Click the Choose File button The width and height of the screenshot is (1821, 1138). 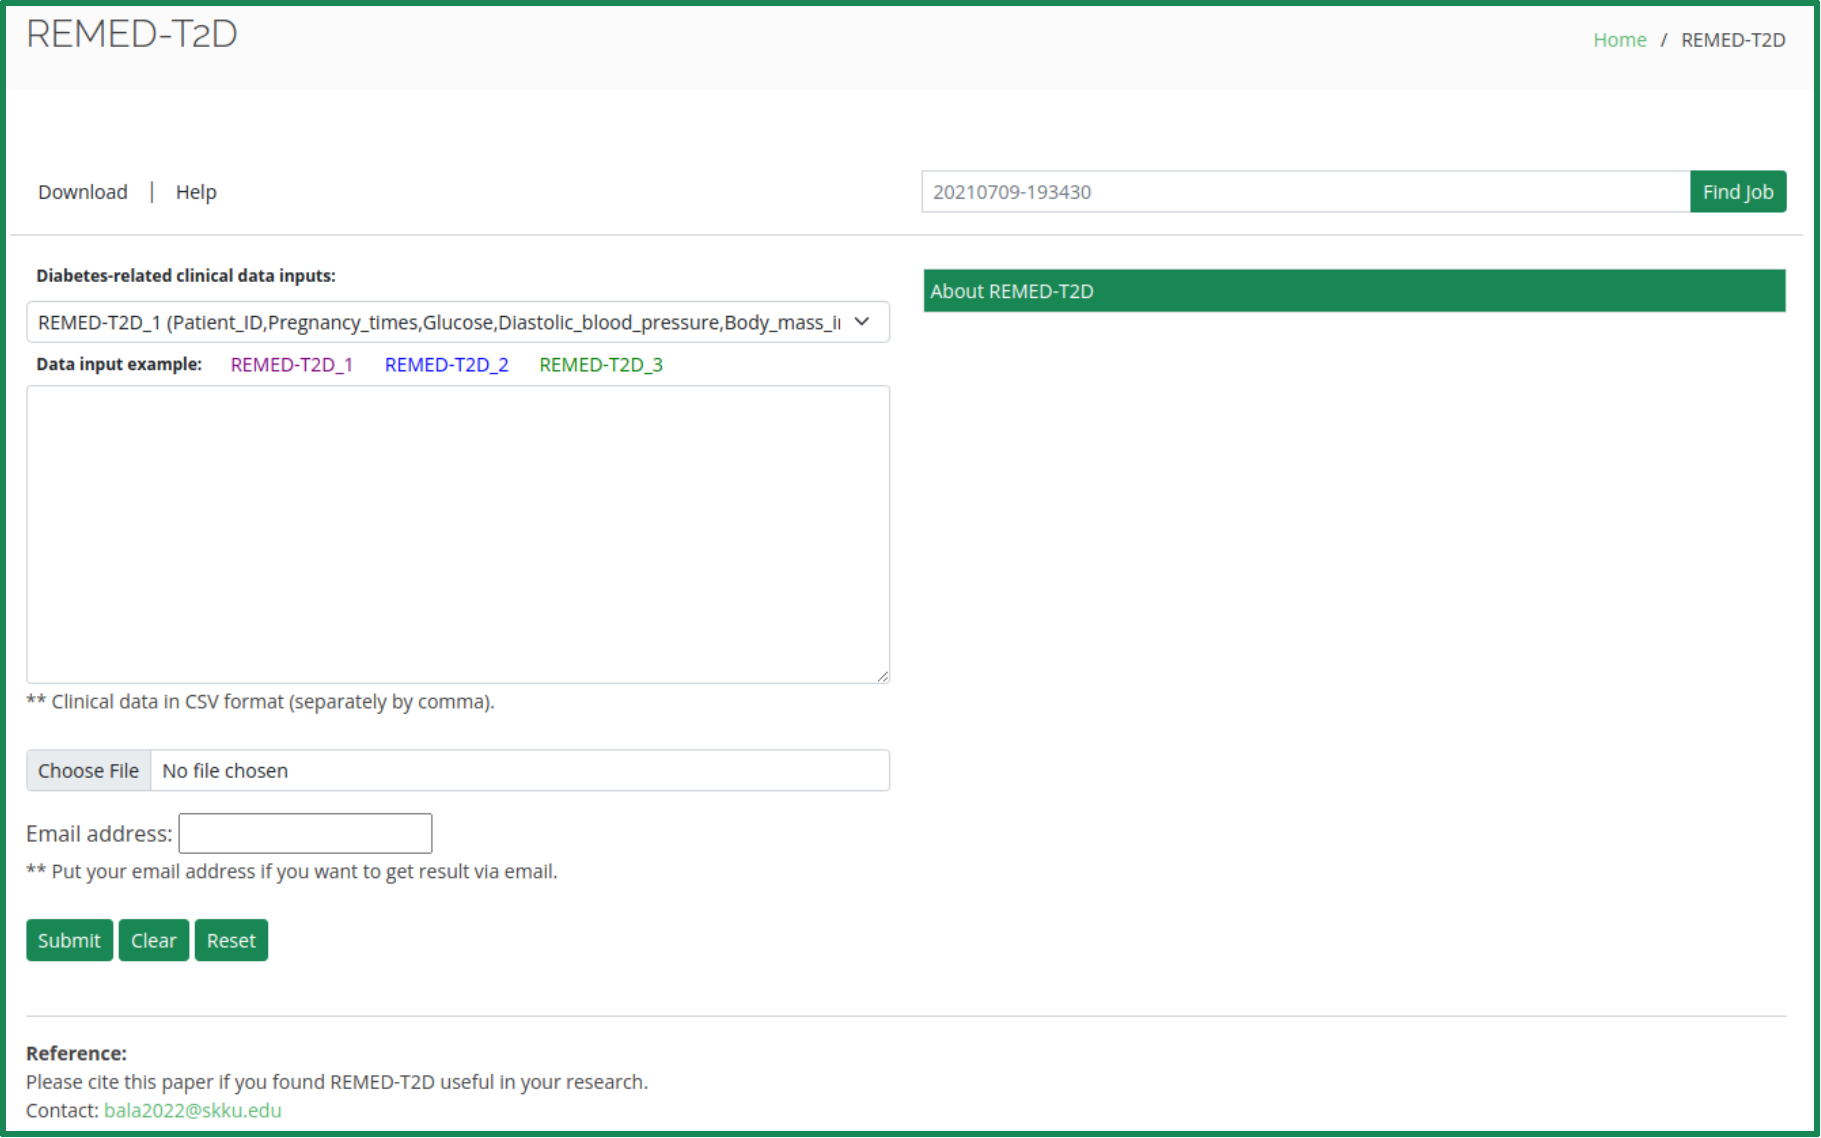point(88,771)
